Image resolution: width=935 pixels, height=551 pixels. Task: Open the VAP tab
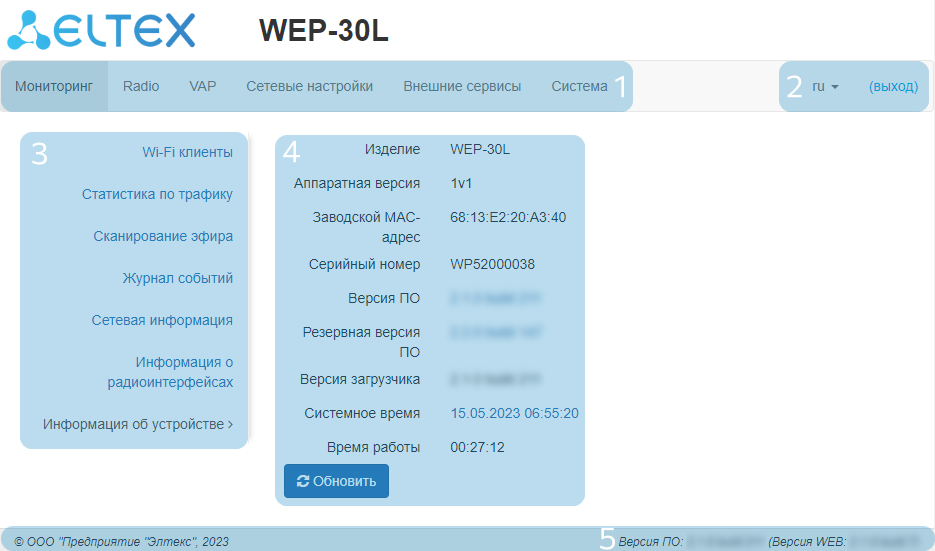203,86
